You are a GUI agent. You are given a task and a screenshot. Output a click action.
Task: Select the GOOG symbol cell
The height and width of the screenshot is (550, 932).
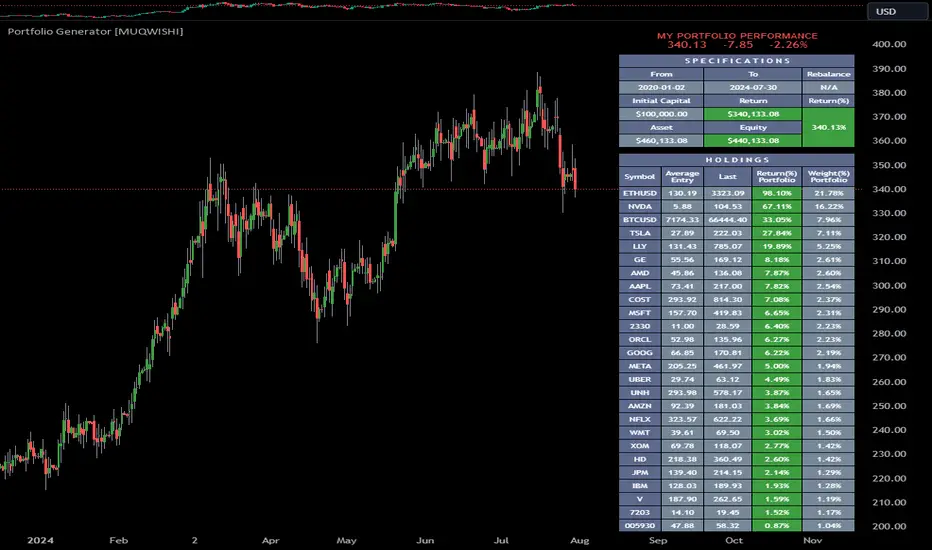tap(640, 353)
